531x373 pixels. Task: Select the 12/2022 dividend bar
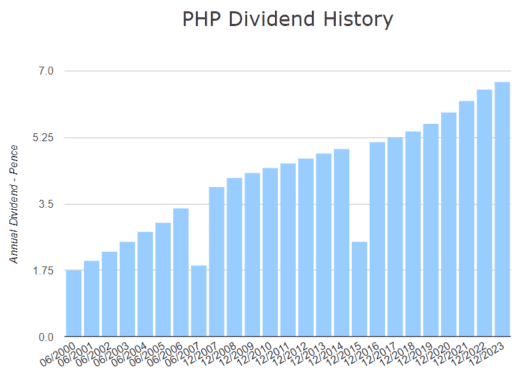(x=484, y=213)
